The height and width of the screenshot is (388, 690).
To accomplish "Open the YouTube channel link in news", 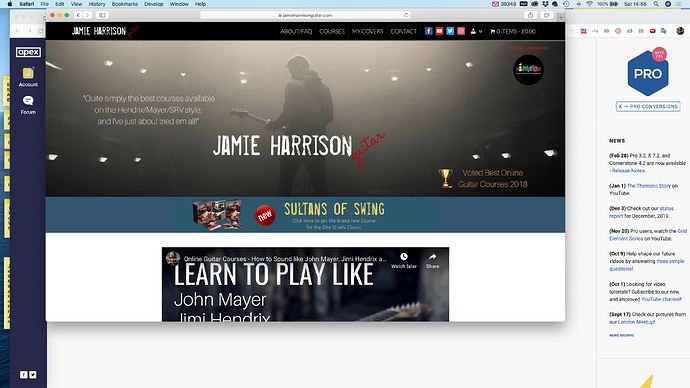I will click(661, 299).
